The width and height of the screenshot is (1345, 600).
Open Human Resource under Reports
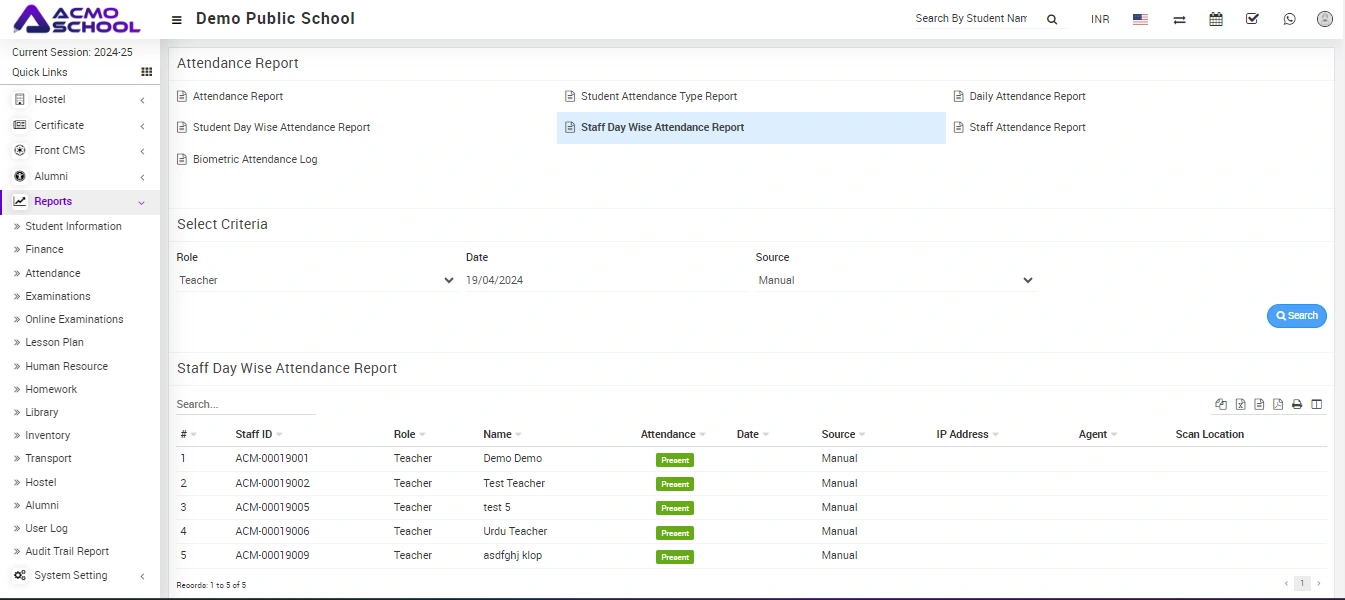point(66,366)
